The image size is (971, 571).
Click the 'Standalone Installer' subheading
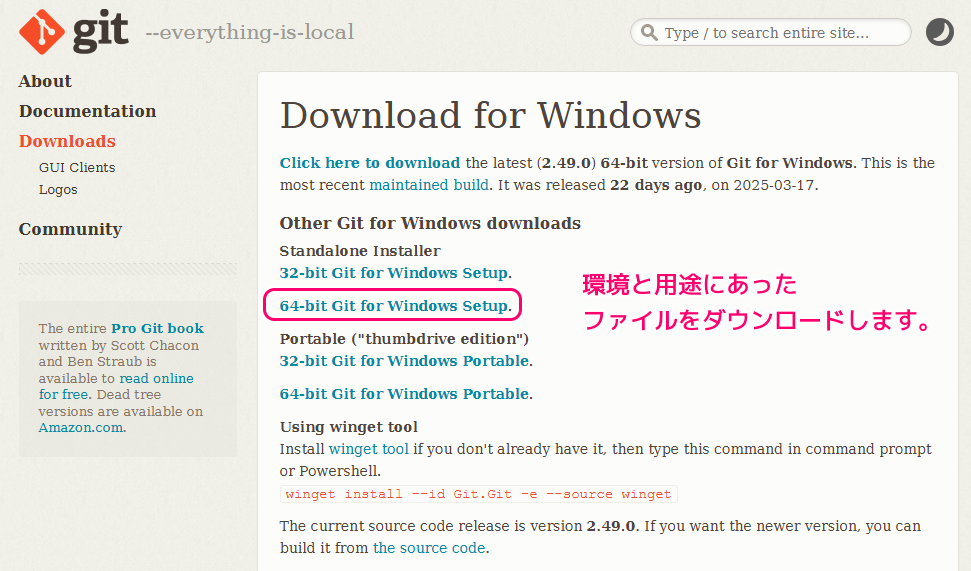point(360,251)
